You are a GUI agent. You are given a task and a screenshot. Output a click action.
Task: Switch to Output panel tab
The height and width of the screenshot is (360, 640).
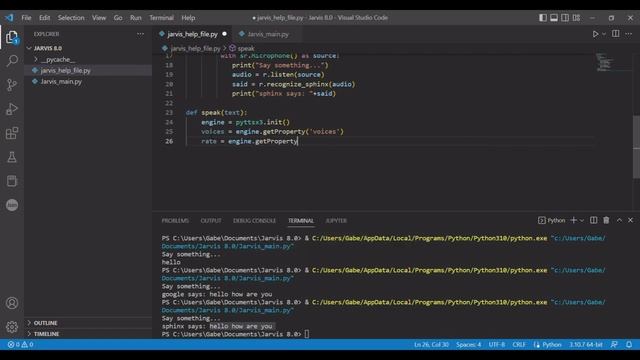211,220
